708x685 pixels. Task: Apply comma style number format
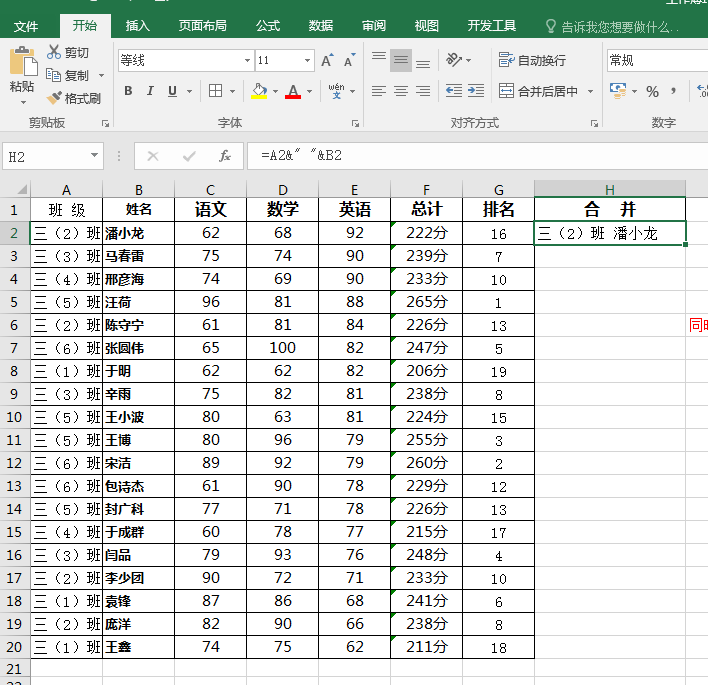(673, 91)
